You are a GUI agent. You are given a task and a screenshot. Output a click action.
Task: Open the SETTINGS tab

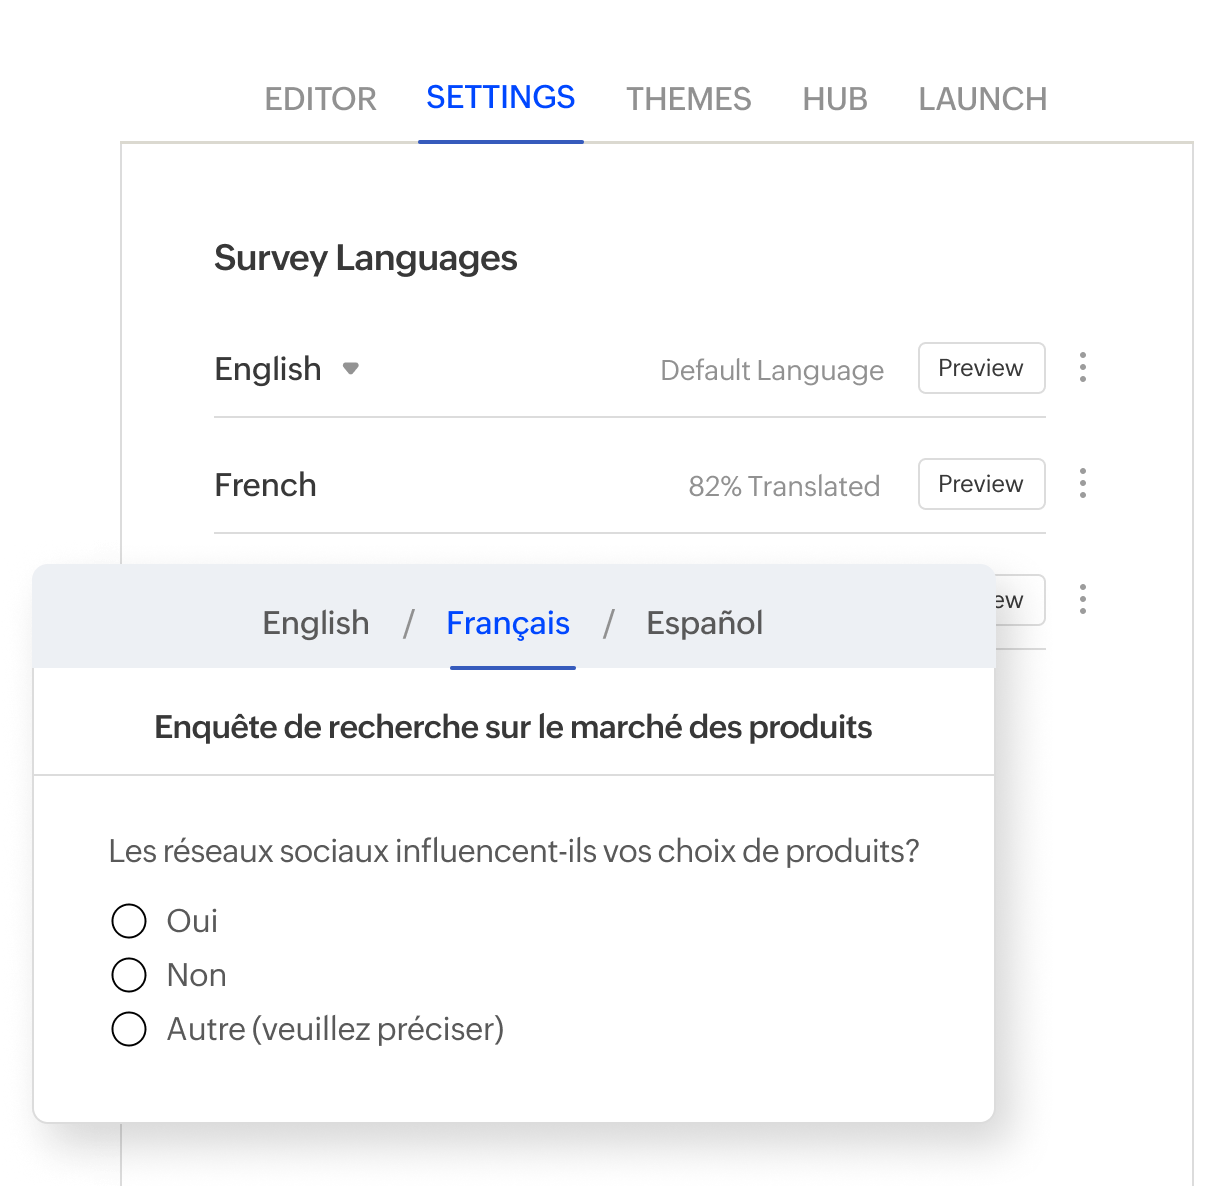[x=500, y=98]
